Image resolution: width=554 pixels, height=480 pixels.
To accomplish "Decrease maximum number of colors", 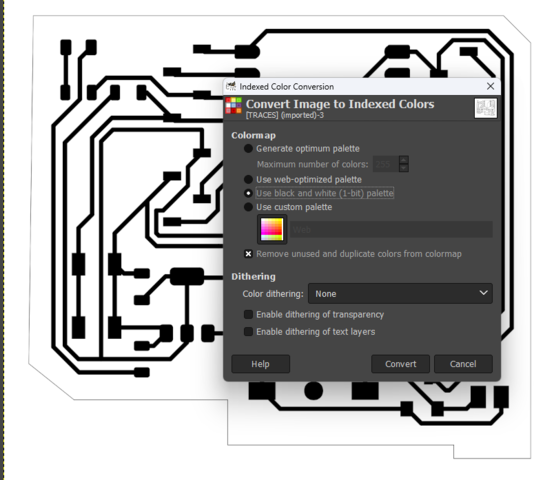I will (x=403, y=168).
